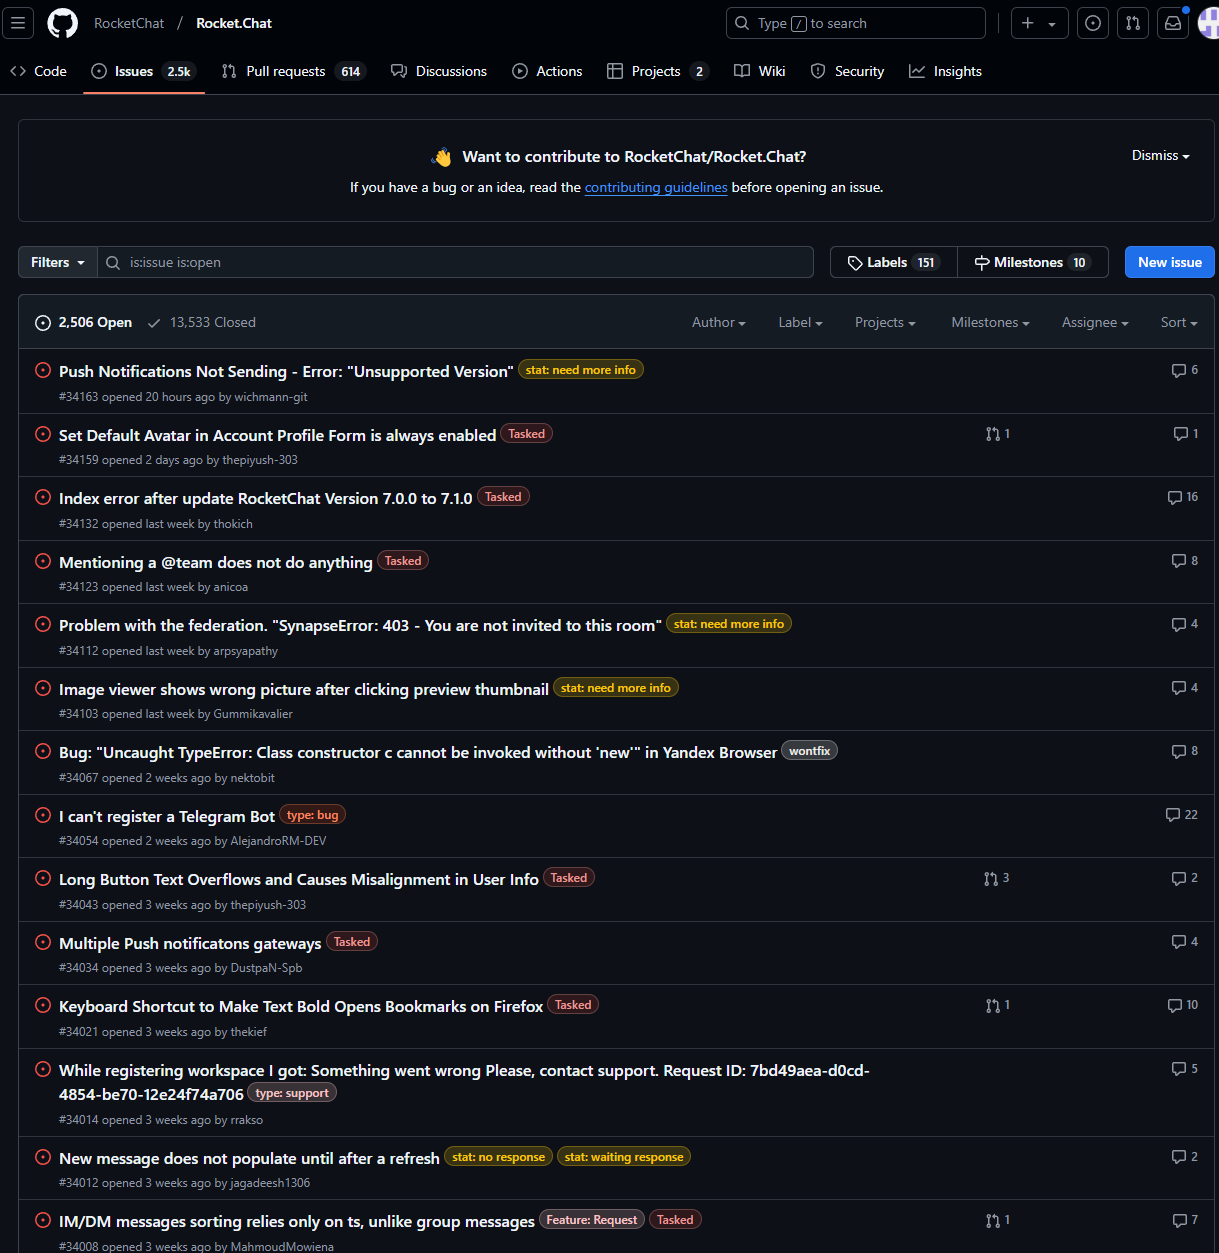Open the Push Notifications Not Sending issue

286,371
